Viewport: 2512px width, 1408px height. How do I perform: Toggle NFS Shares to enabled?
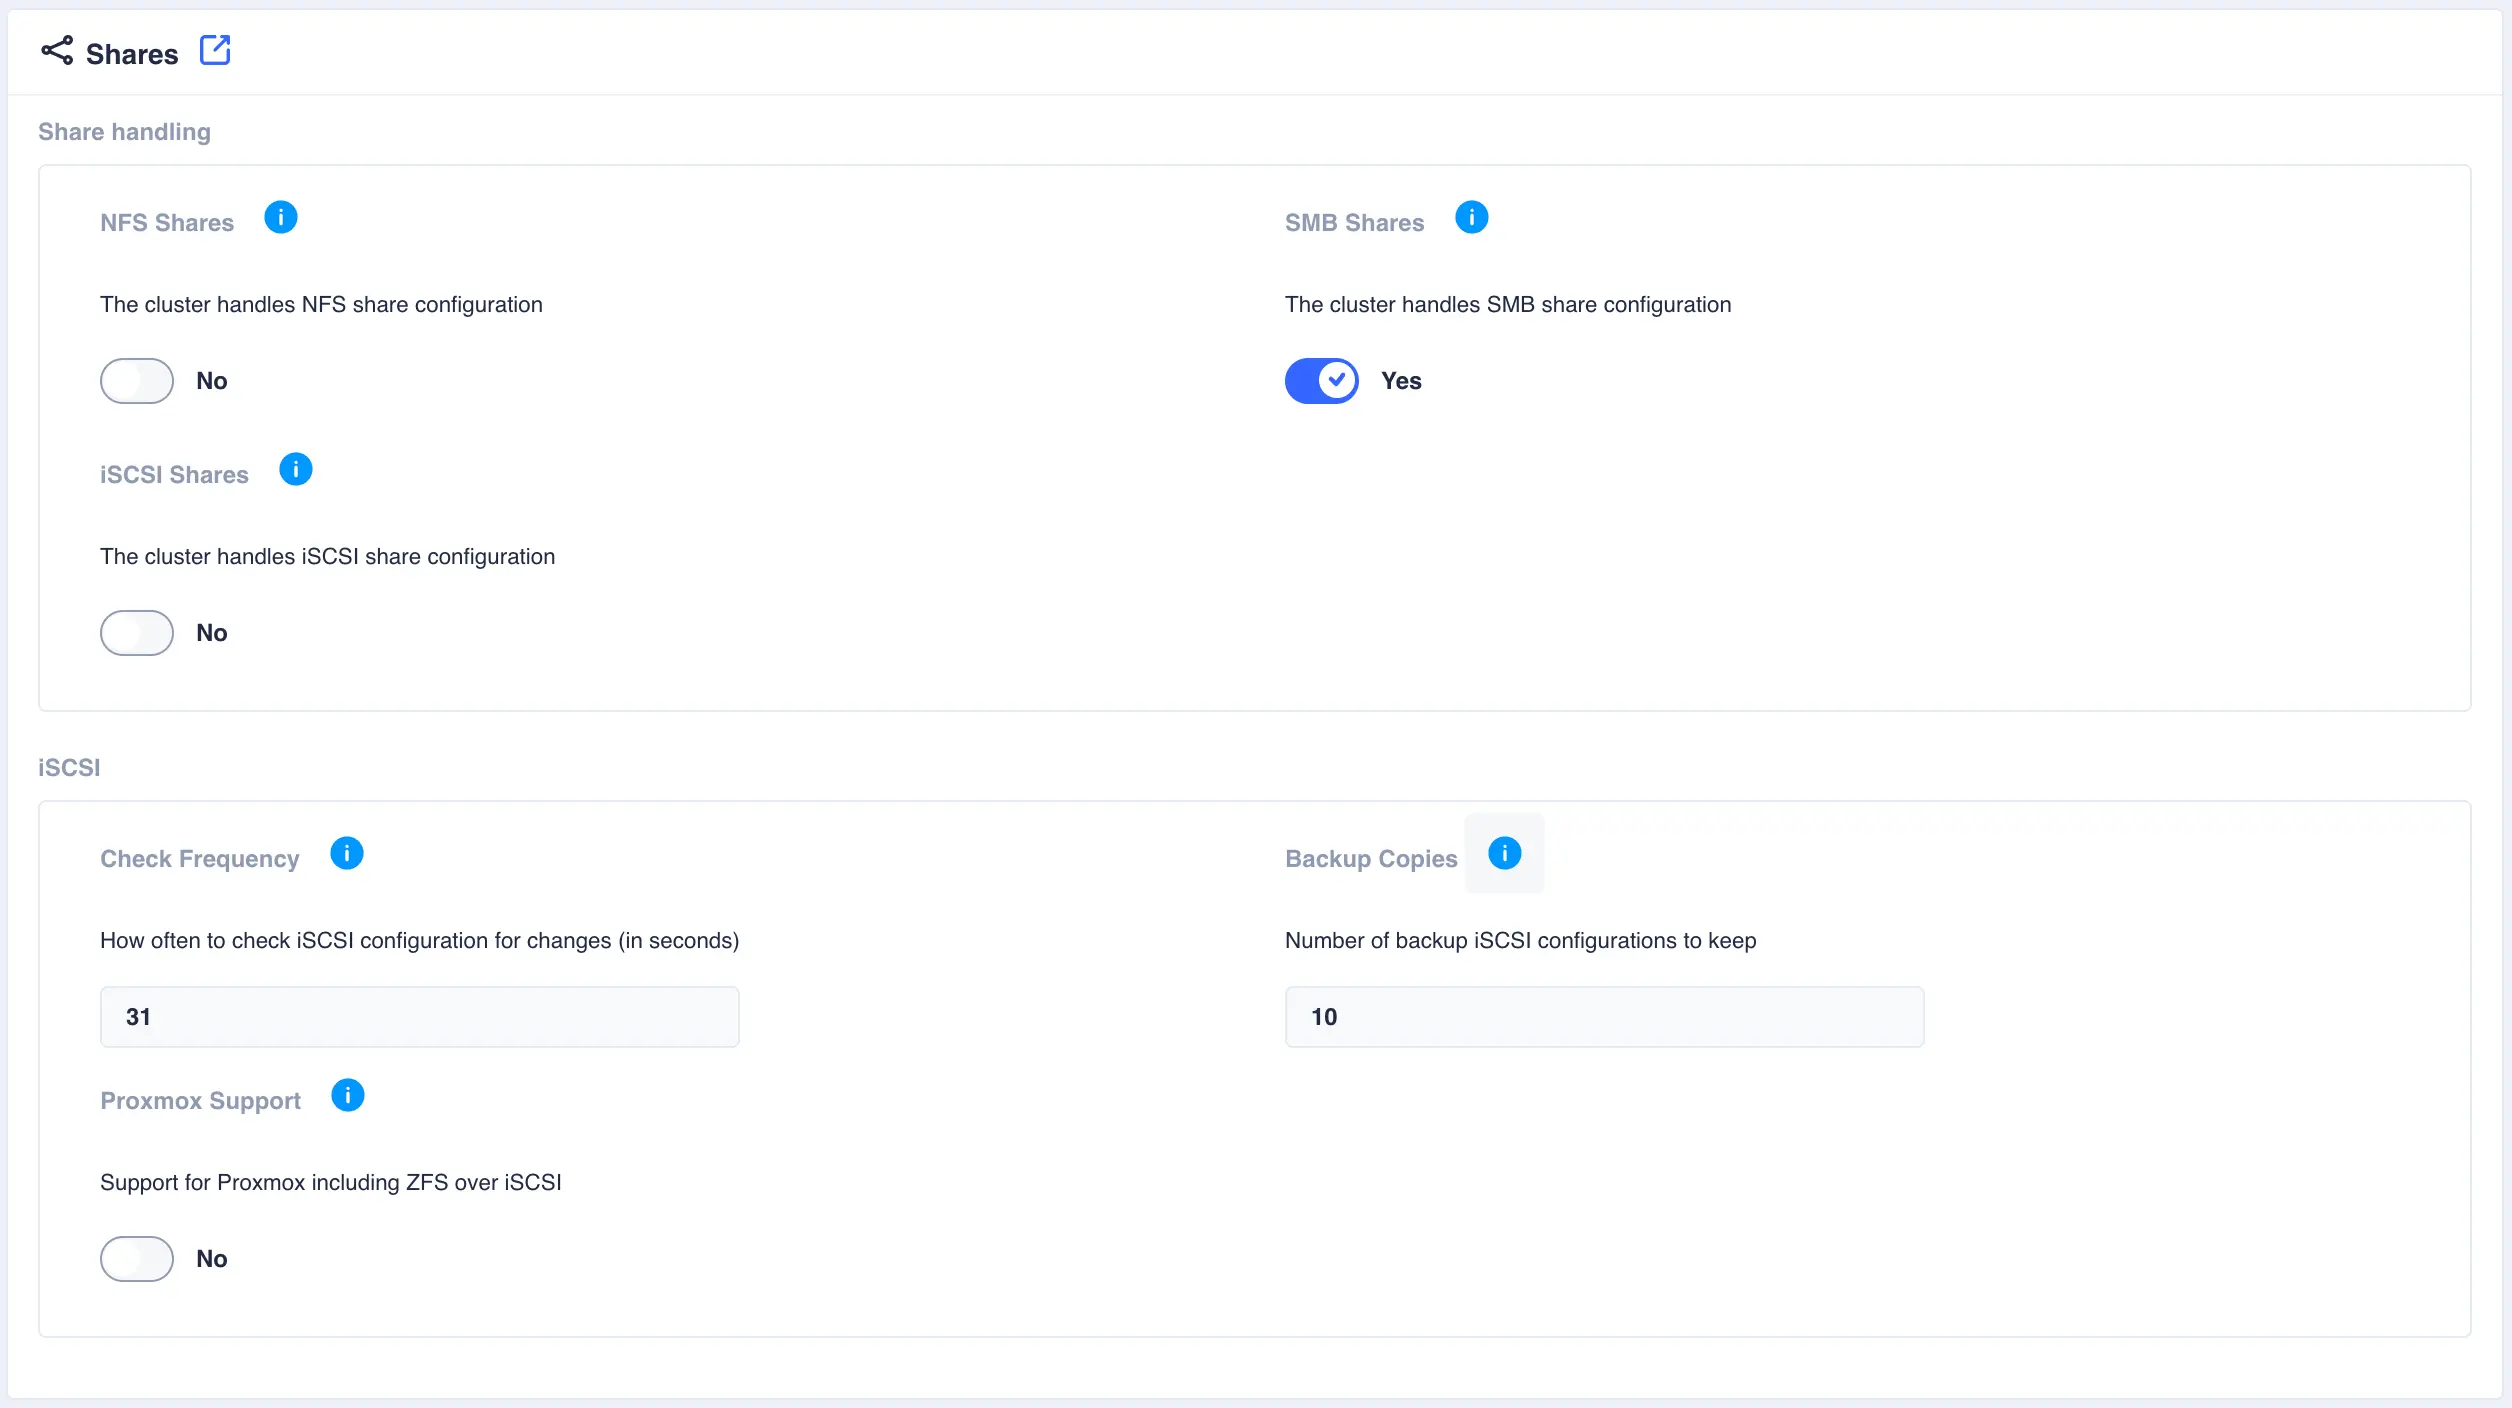click(x=136, y=380)
